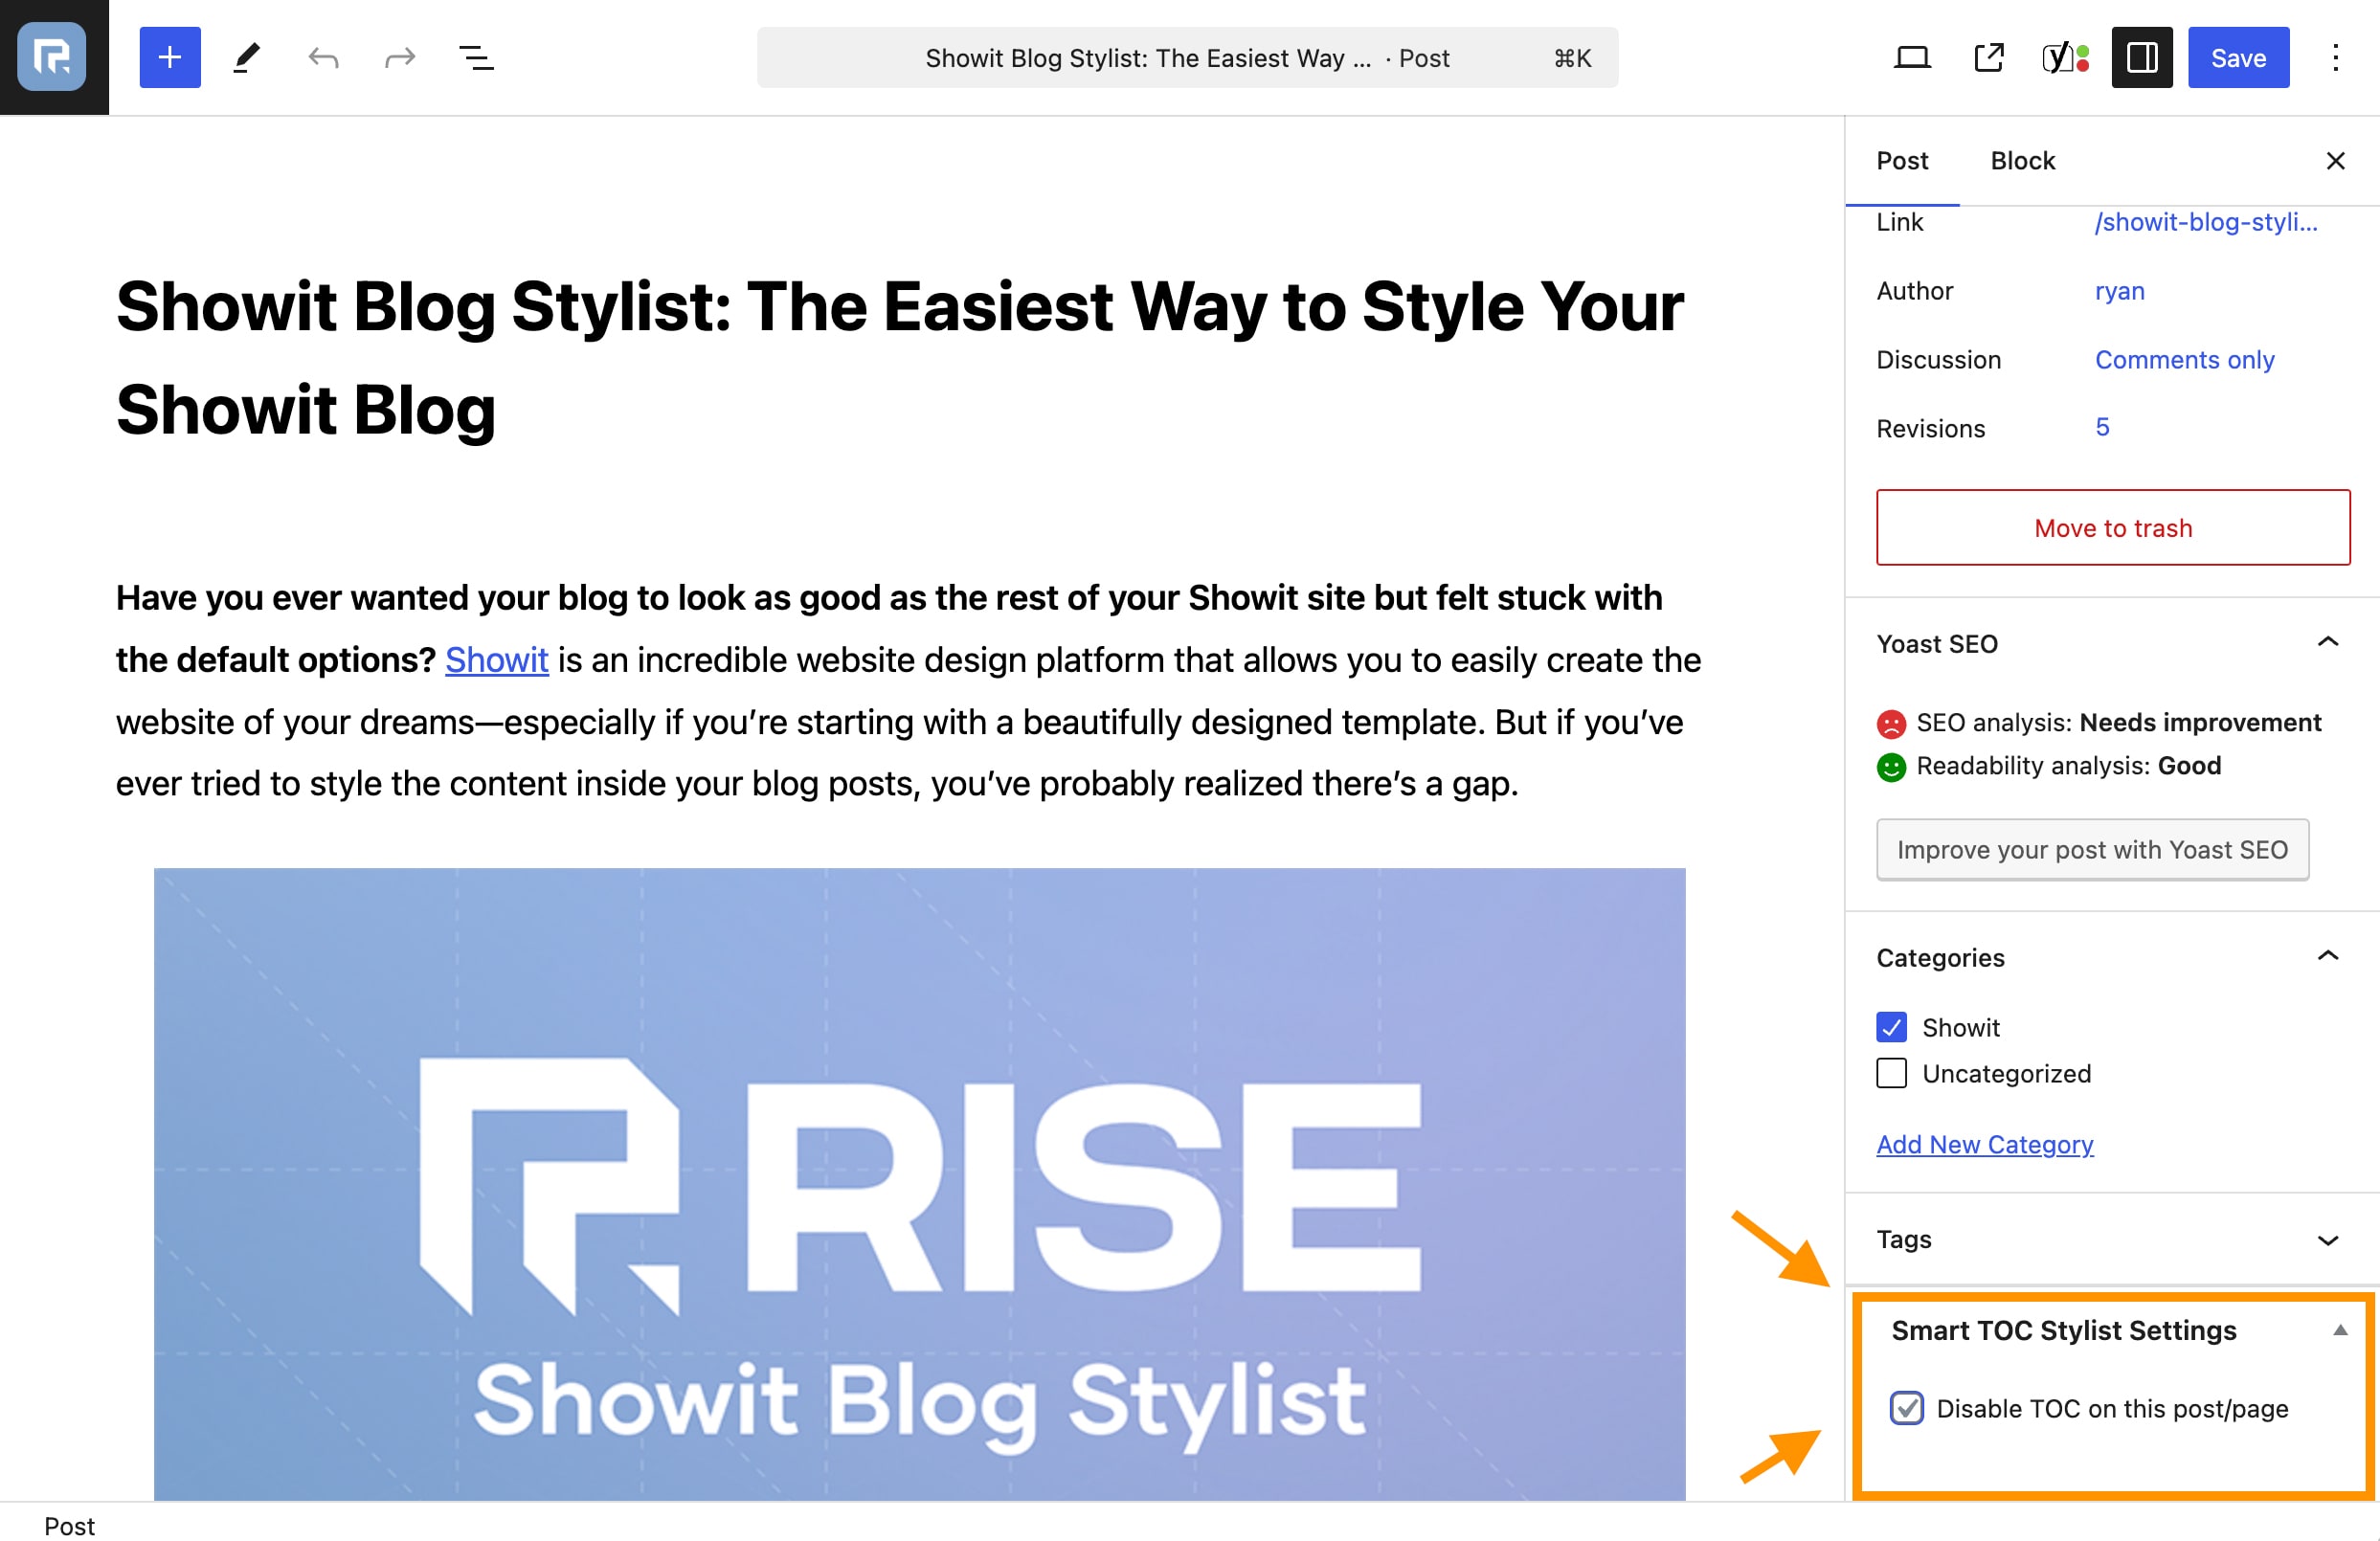The image size is (2380, 1541).
Task: Toggle Disable TOC on this post/page
Action: (x=1906, y=1408)
